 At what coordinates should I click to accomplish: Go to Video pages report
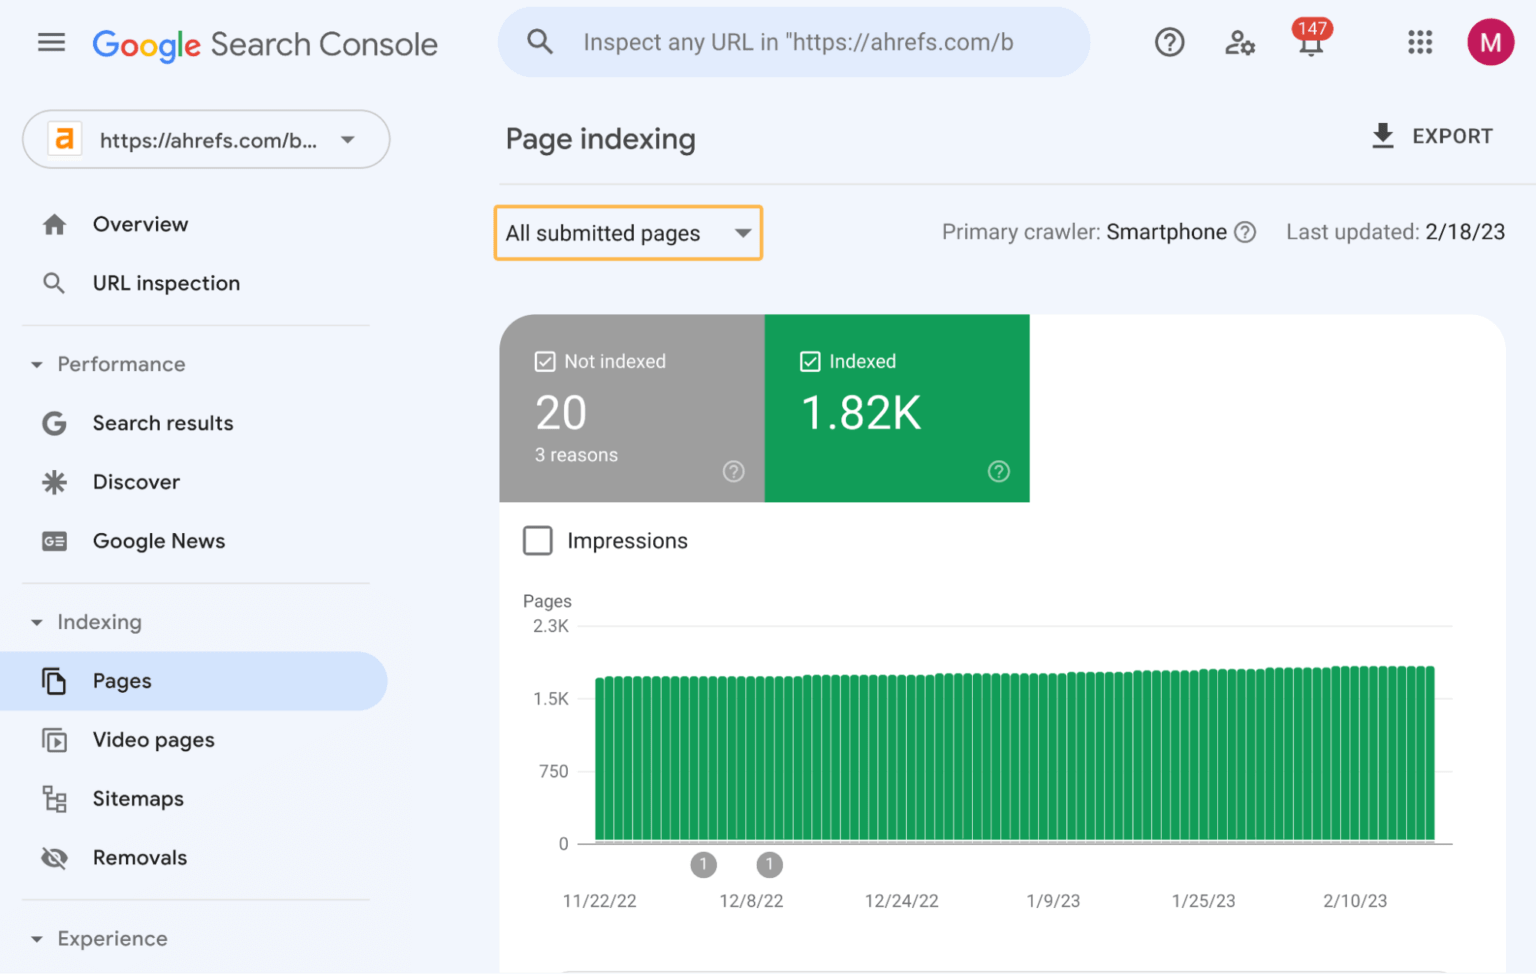point(153,740)
